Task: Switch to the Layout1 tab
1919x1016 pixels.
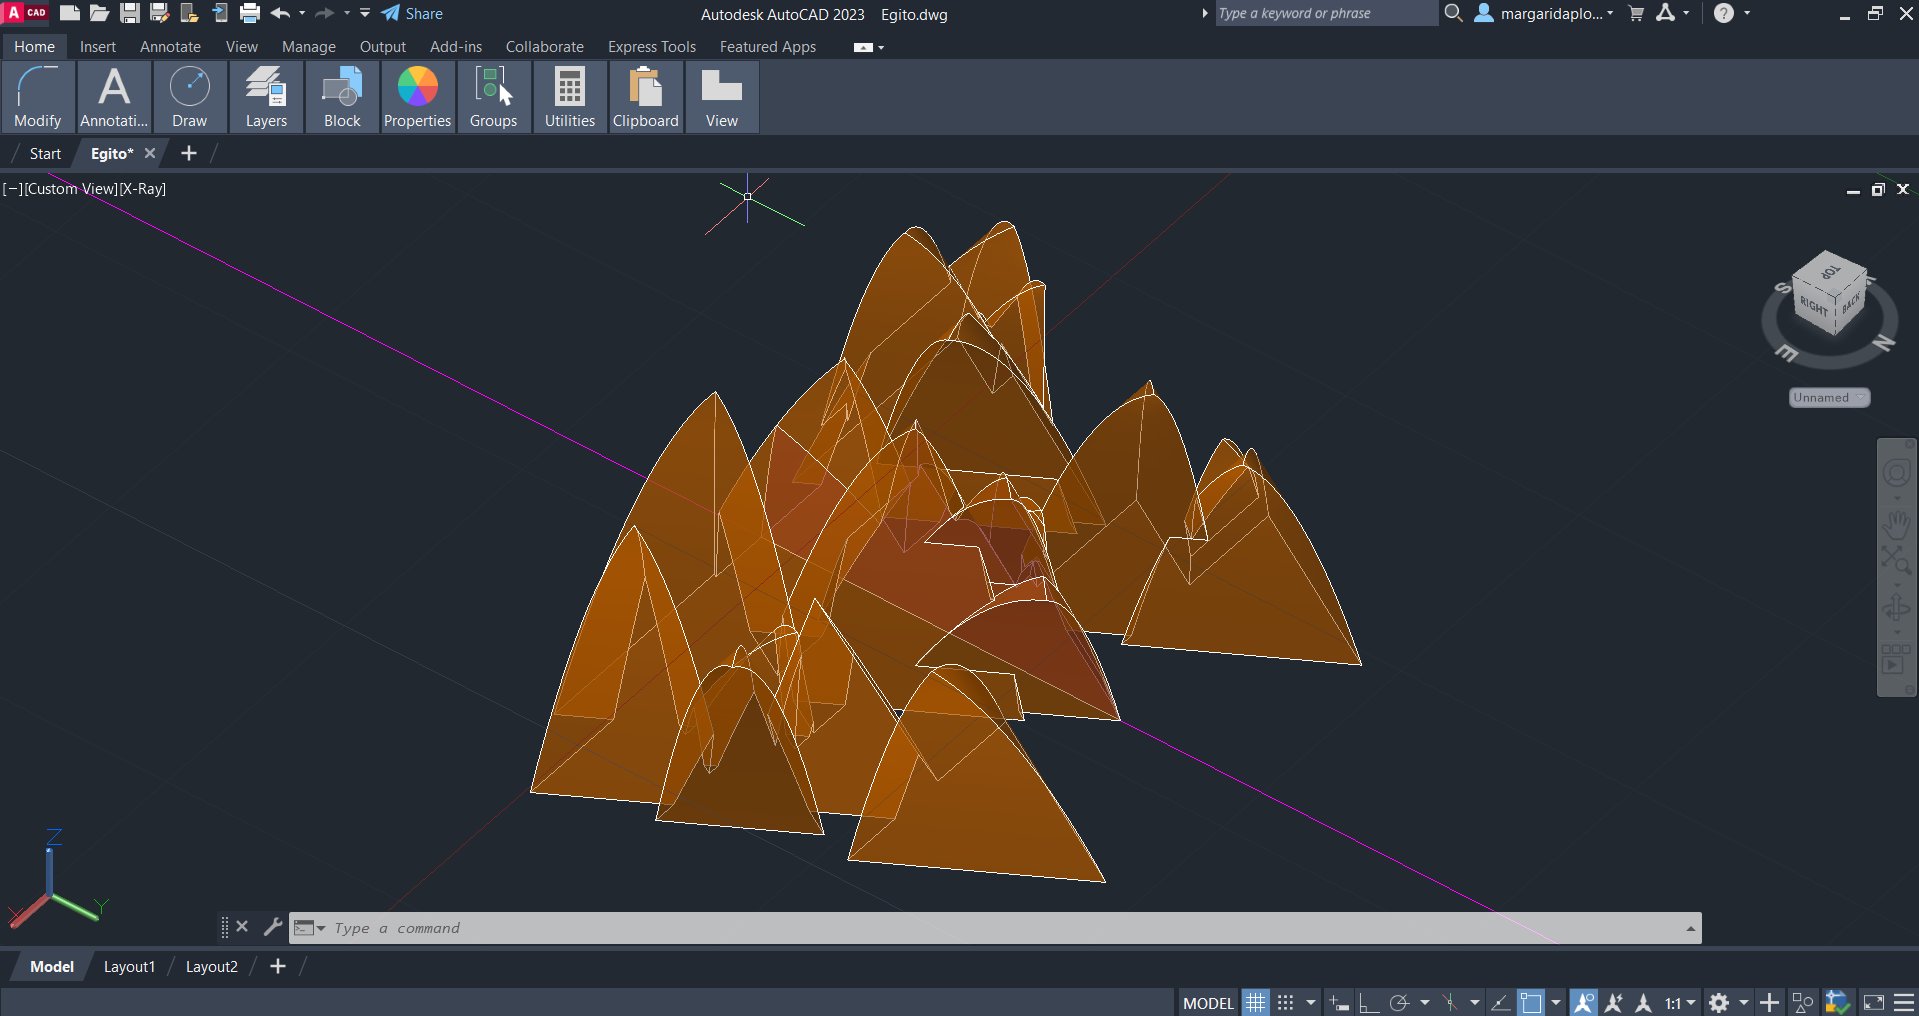Action: pos(129,967)
